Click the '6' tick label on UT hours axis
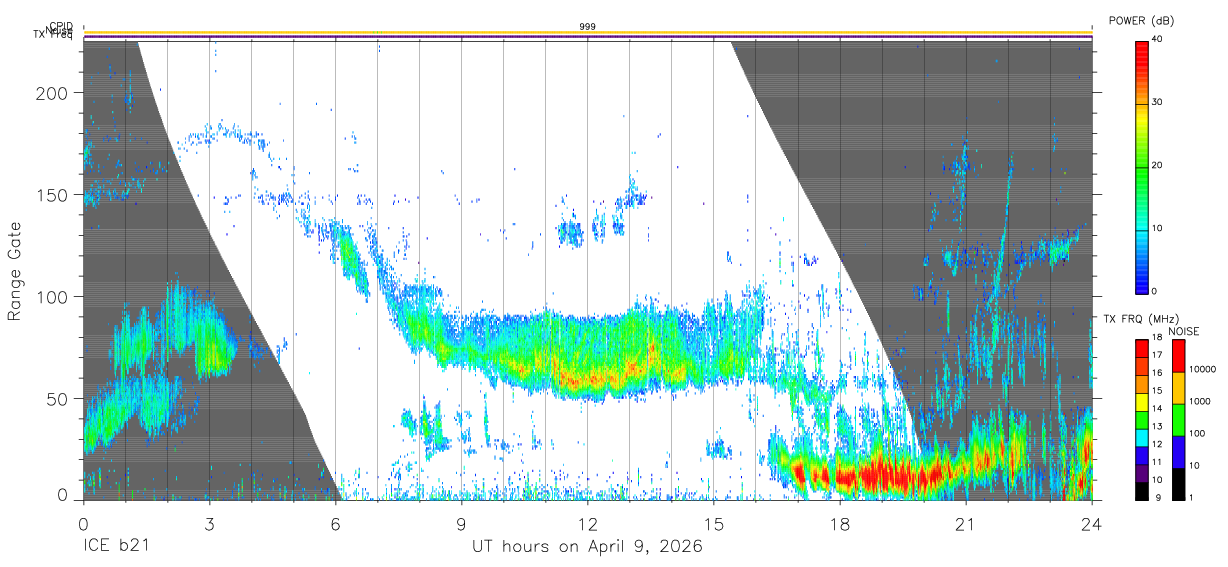 [x=335, y=524]
